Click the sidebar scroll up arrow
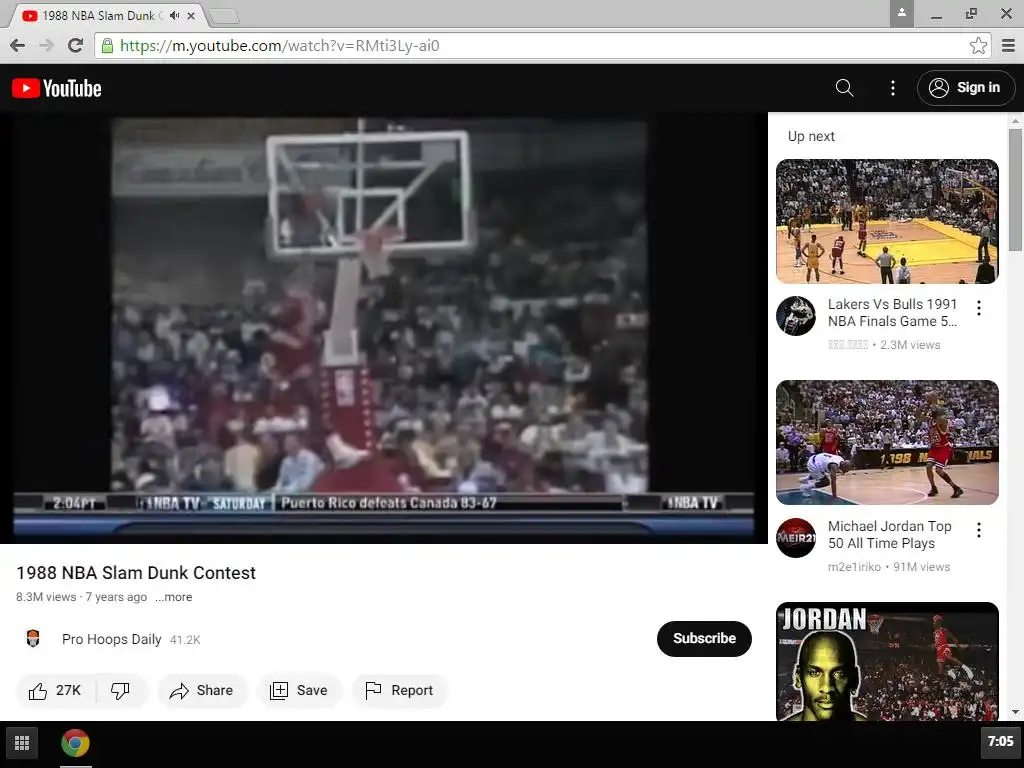Image resolution: width=1024 pixels, height=768 pixels. 1015,120
